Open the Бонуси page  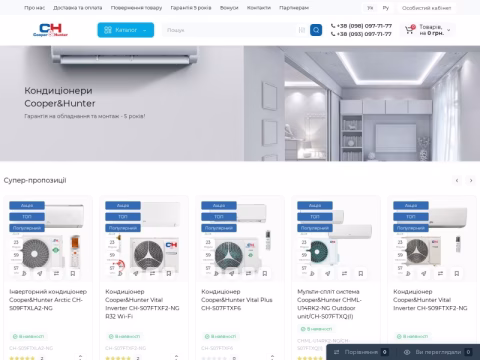229,8
